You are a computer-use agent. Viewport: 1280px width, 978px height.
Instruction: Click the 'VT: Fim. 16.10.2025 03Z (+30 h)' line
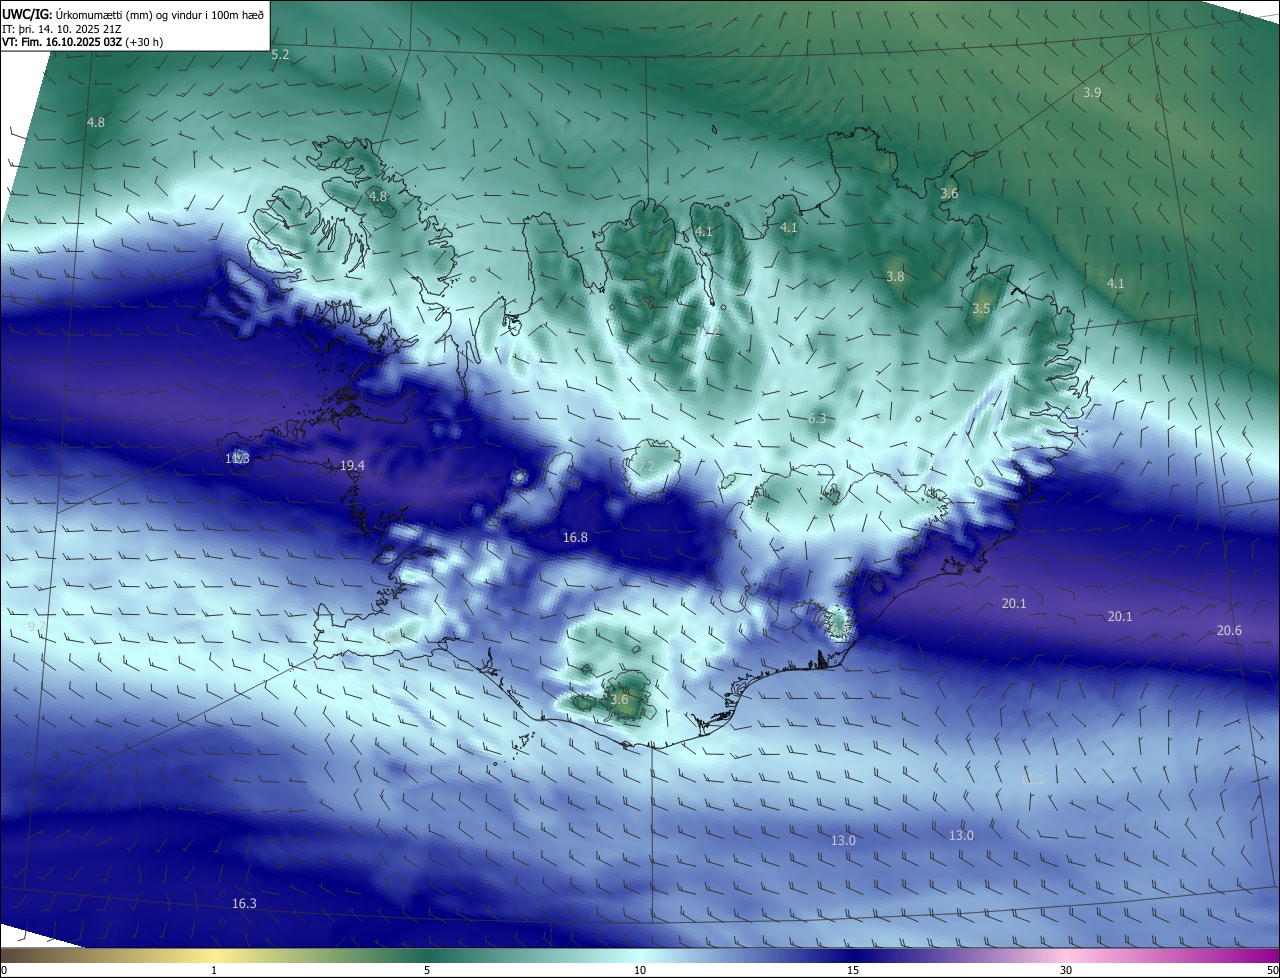[82, 42]
